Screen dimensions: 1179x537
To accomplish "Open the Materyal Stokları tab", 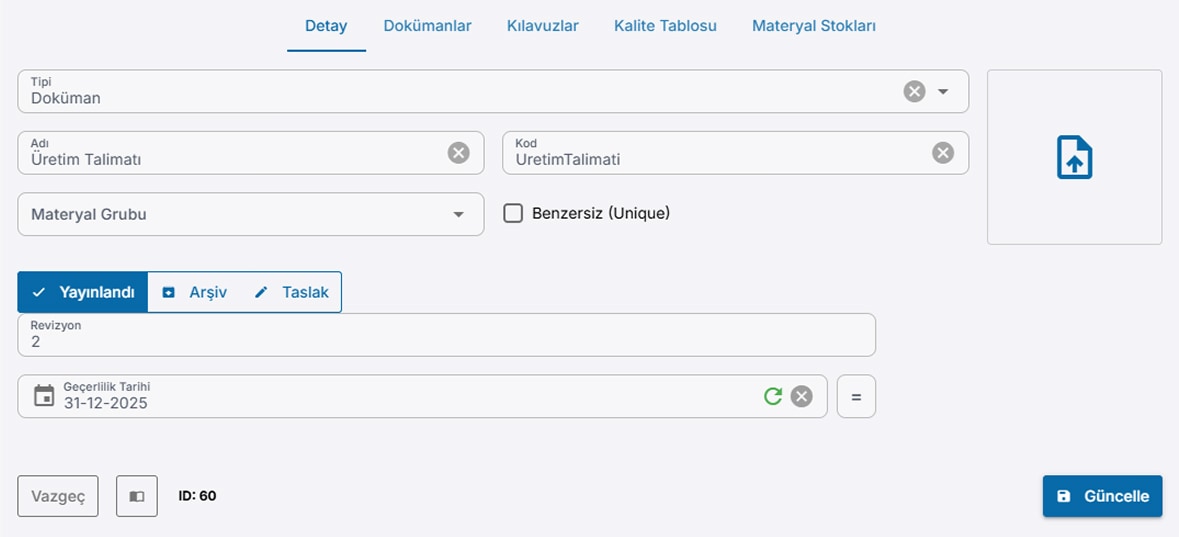I will coord(814,26).
